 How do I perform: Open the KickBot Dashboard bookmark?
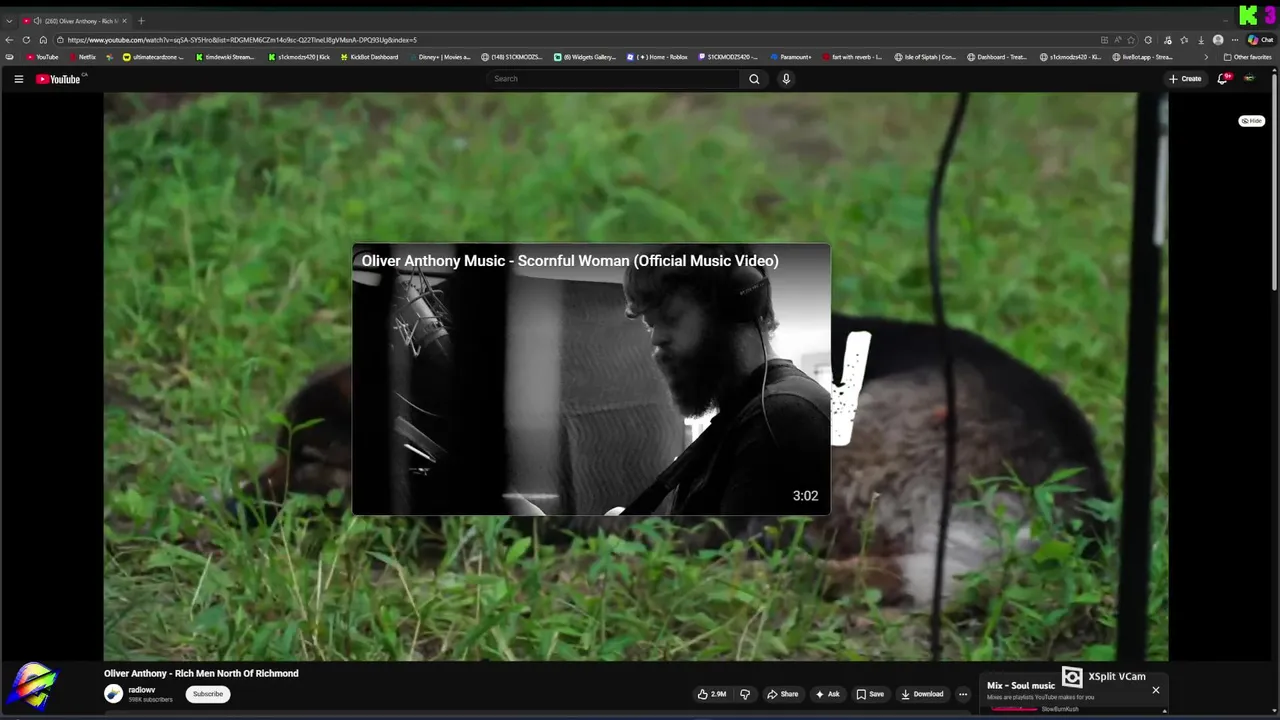369,57
